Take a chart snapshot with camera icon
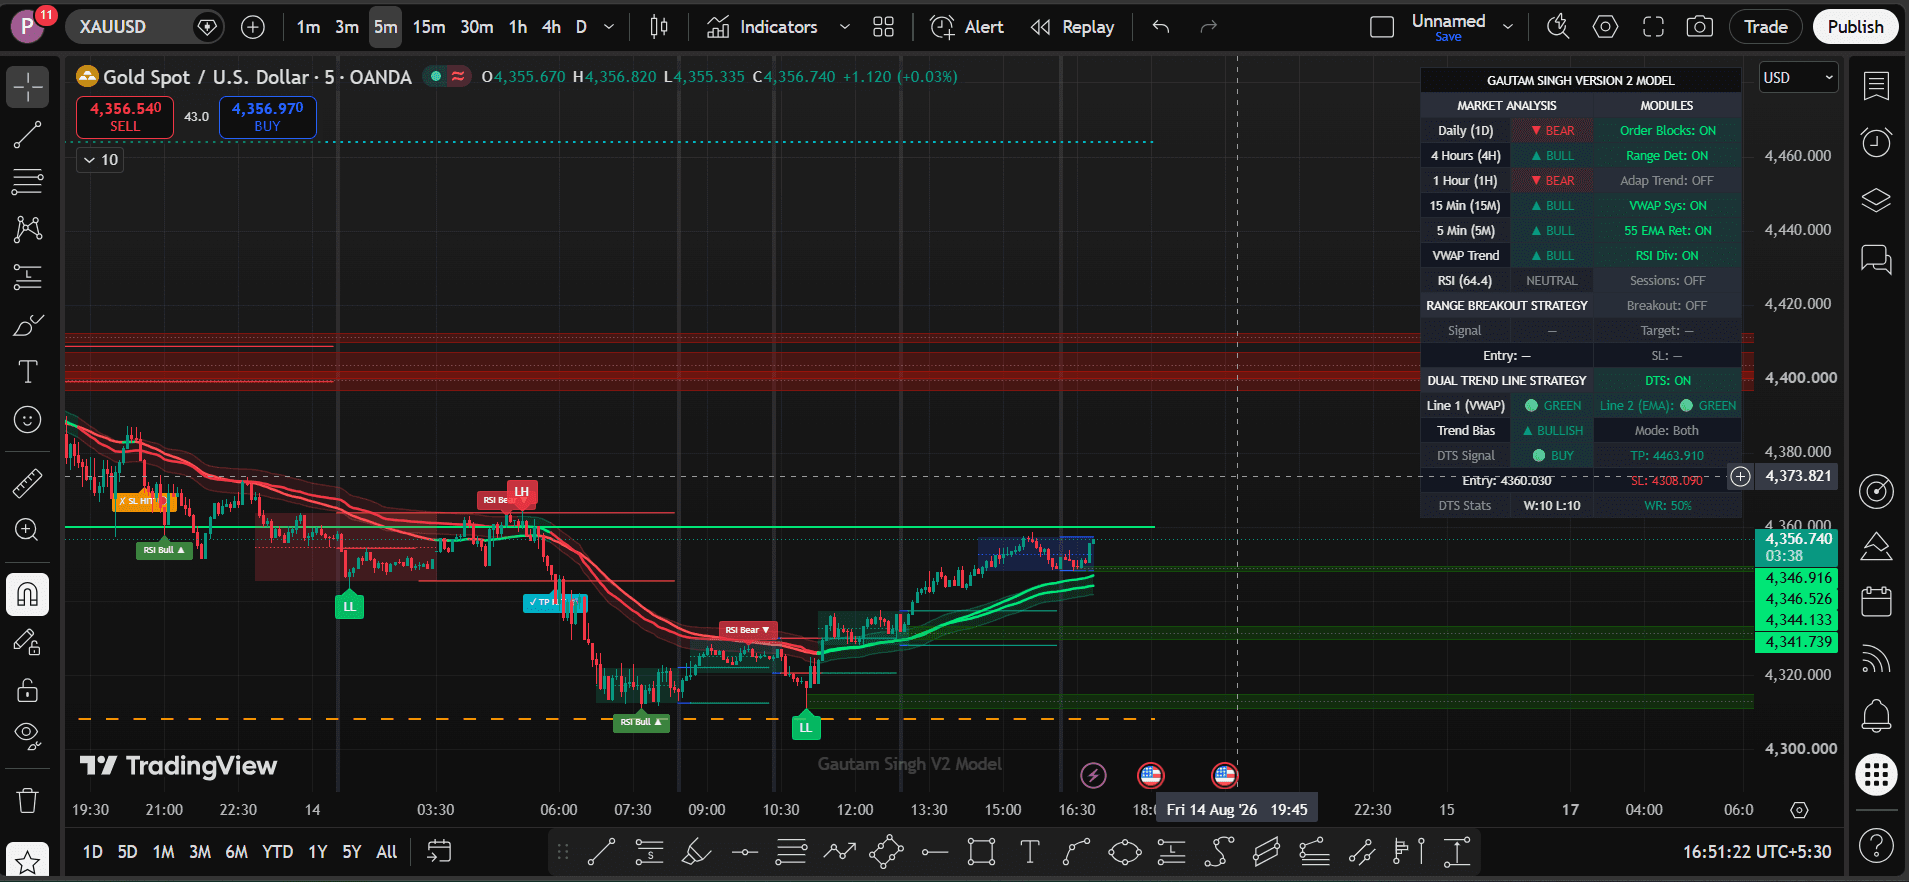Screen dimensions: 1909x882 (1699, 27)
